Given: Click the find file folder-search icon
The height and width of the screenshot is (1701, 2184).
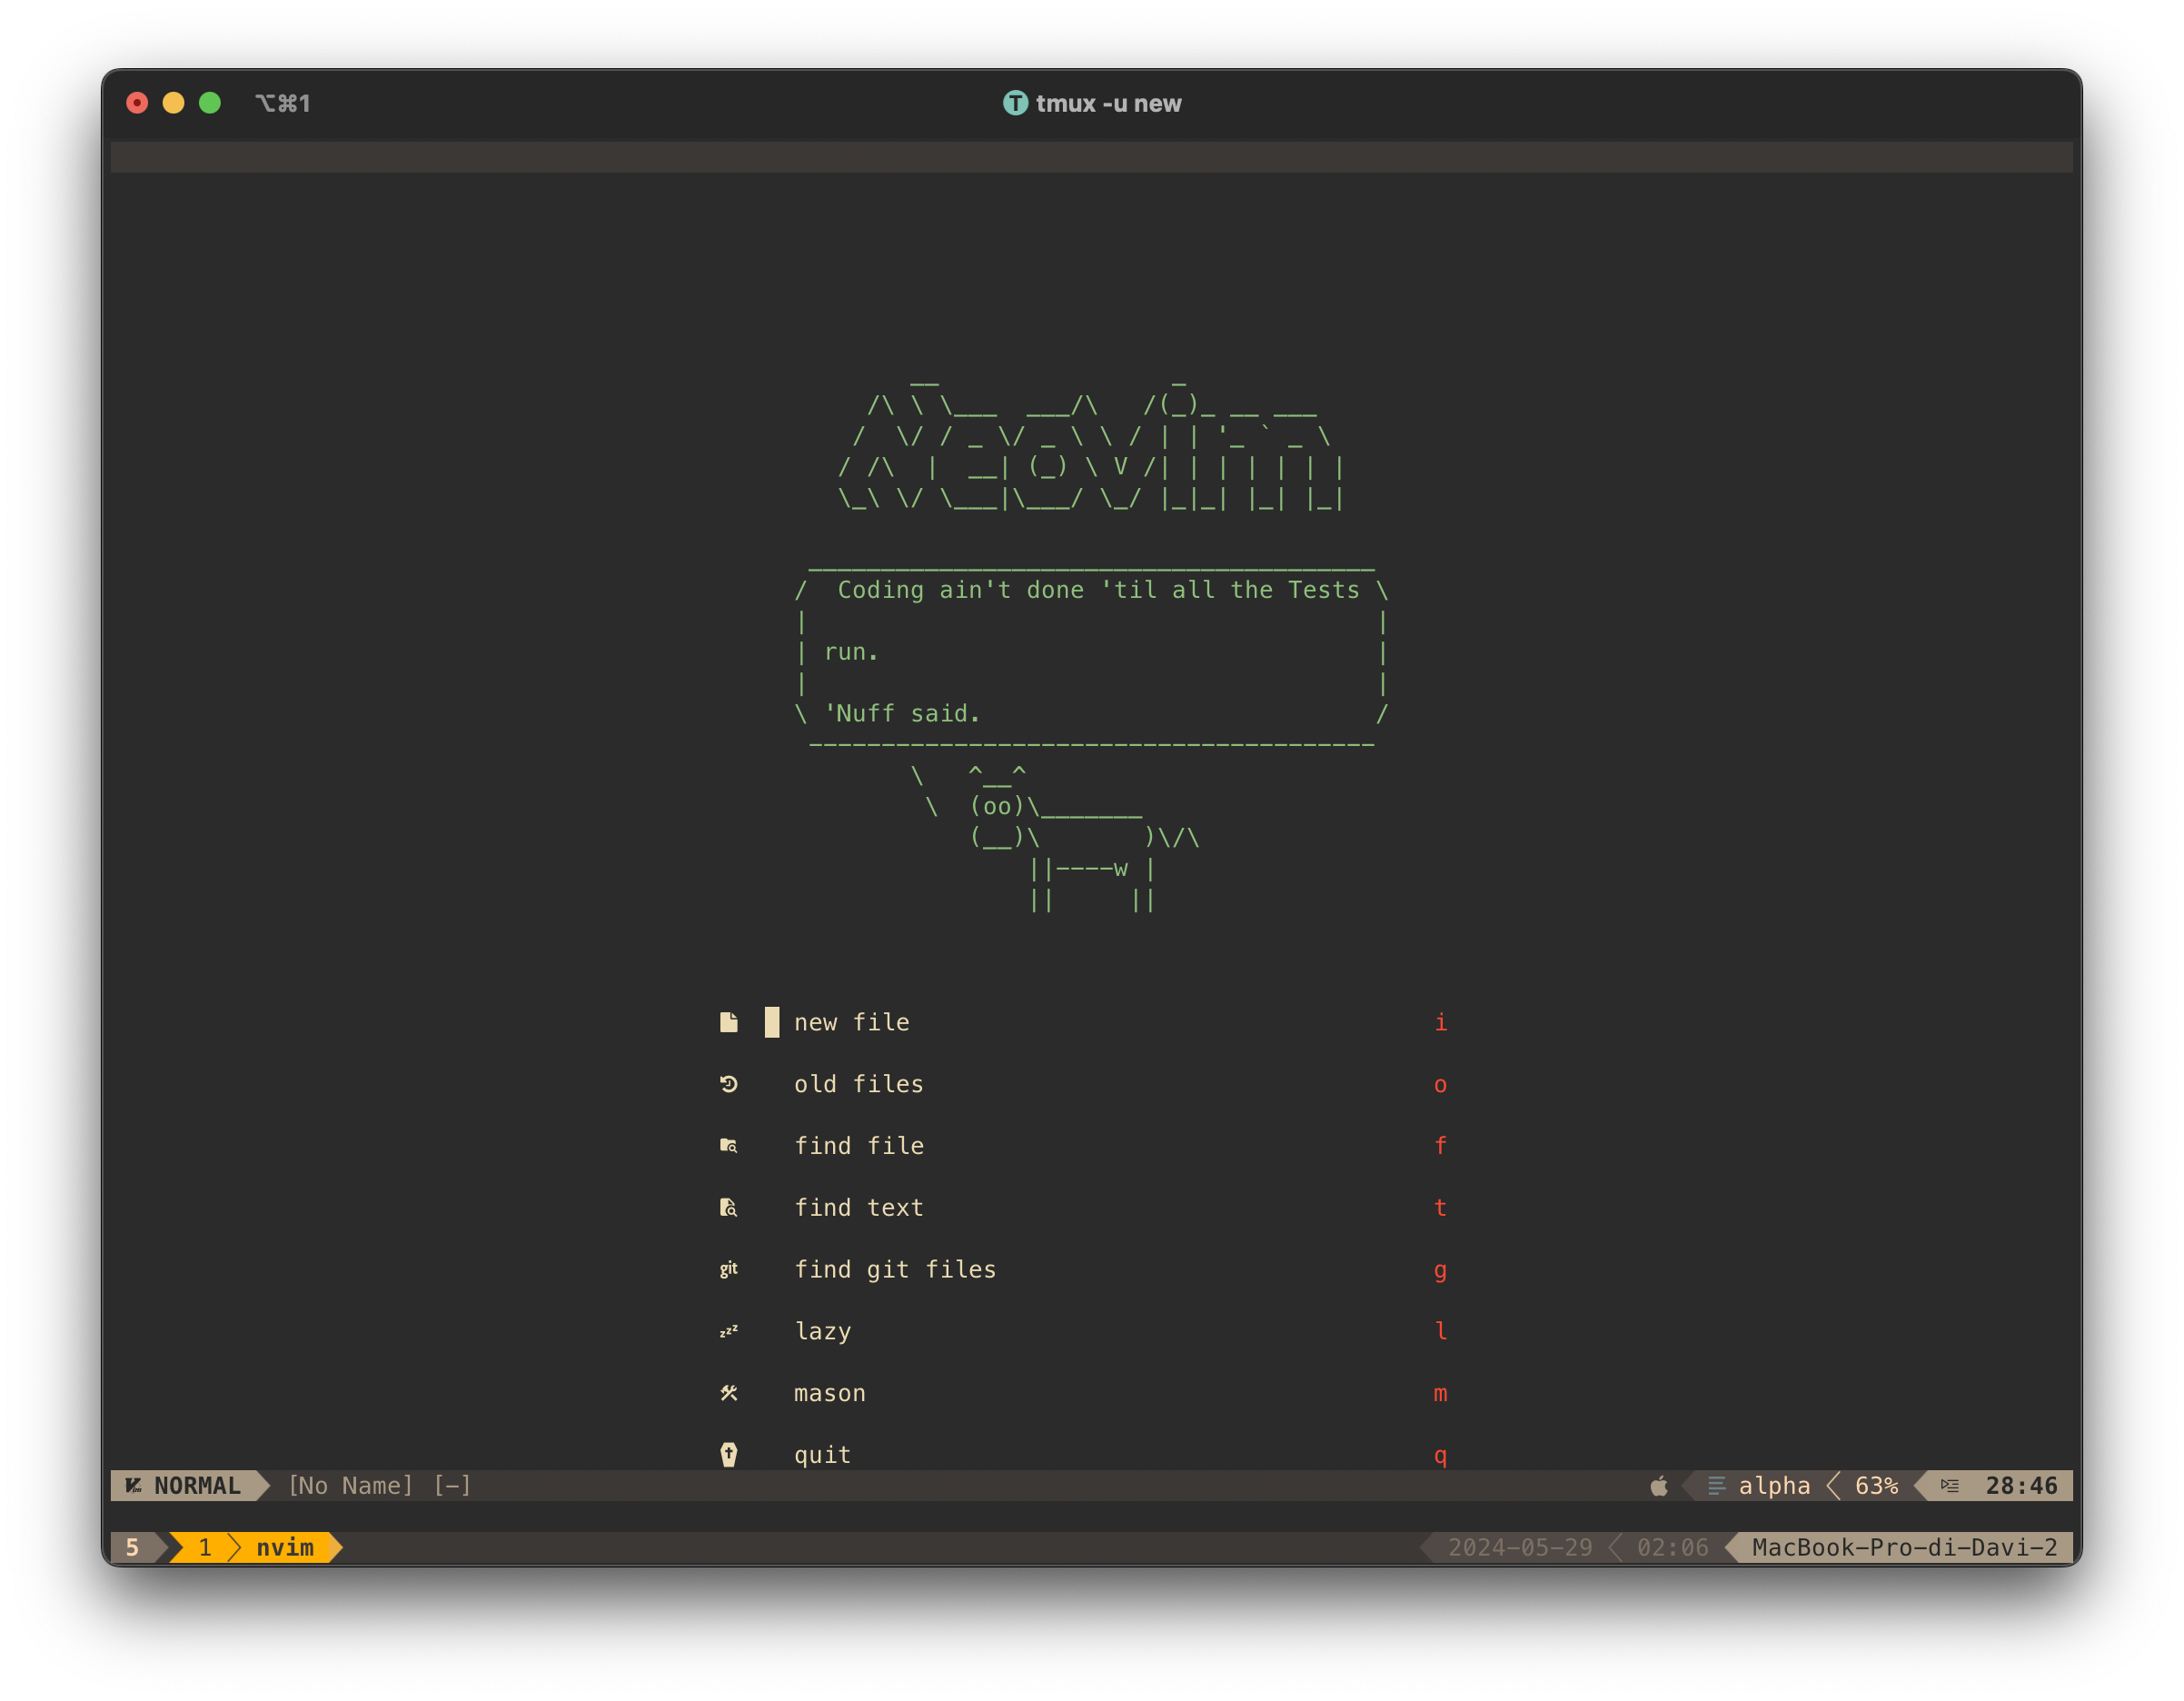Looking at the screenshot, I should pos(728,1146).
